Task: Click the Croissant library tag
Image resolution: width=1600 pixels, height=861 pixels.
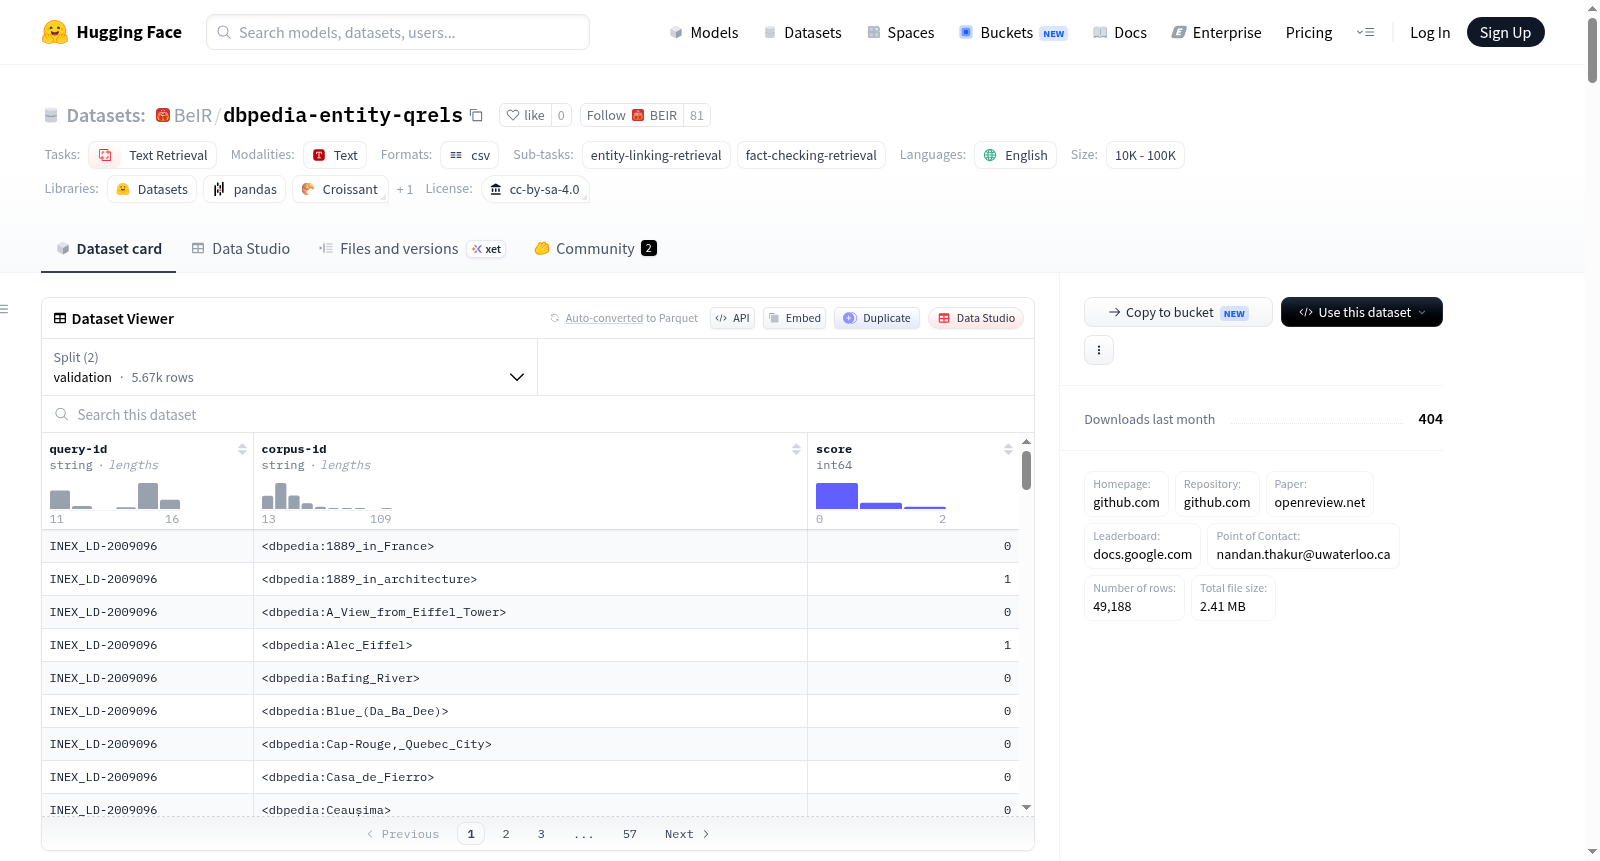Action: (x=340, y=189)
